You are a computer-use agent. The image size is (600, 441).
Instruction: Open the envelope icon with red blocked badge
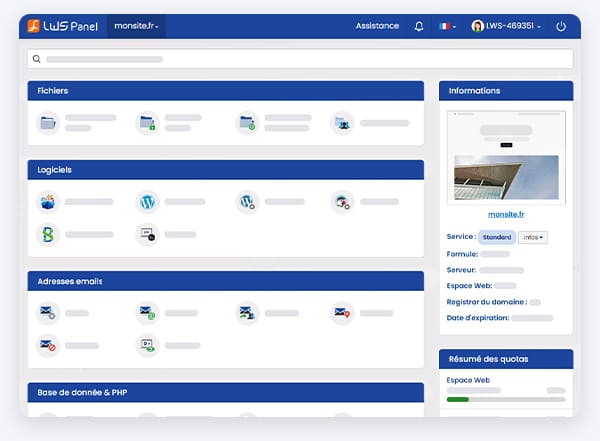47,345
